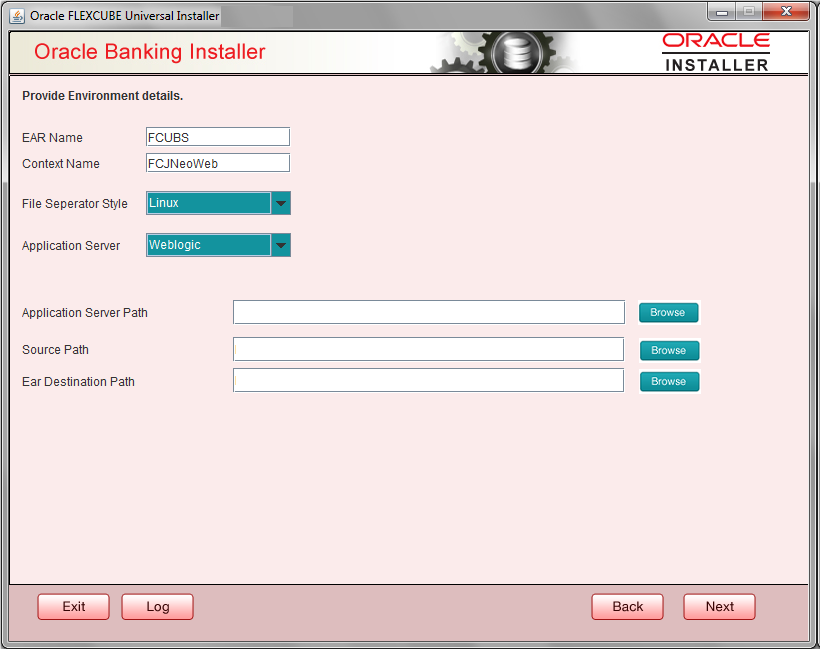
Task: Go Back to the previous step
Action: coord(628,607)
